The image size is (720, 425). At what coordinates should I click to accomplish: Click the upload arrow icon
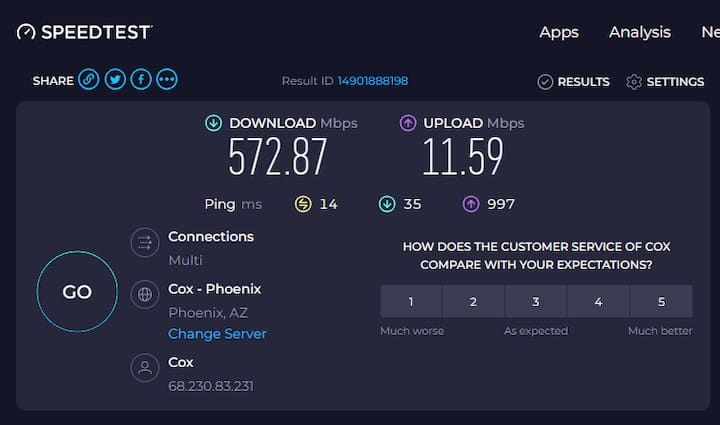point(408,123)
